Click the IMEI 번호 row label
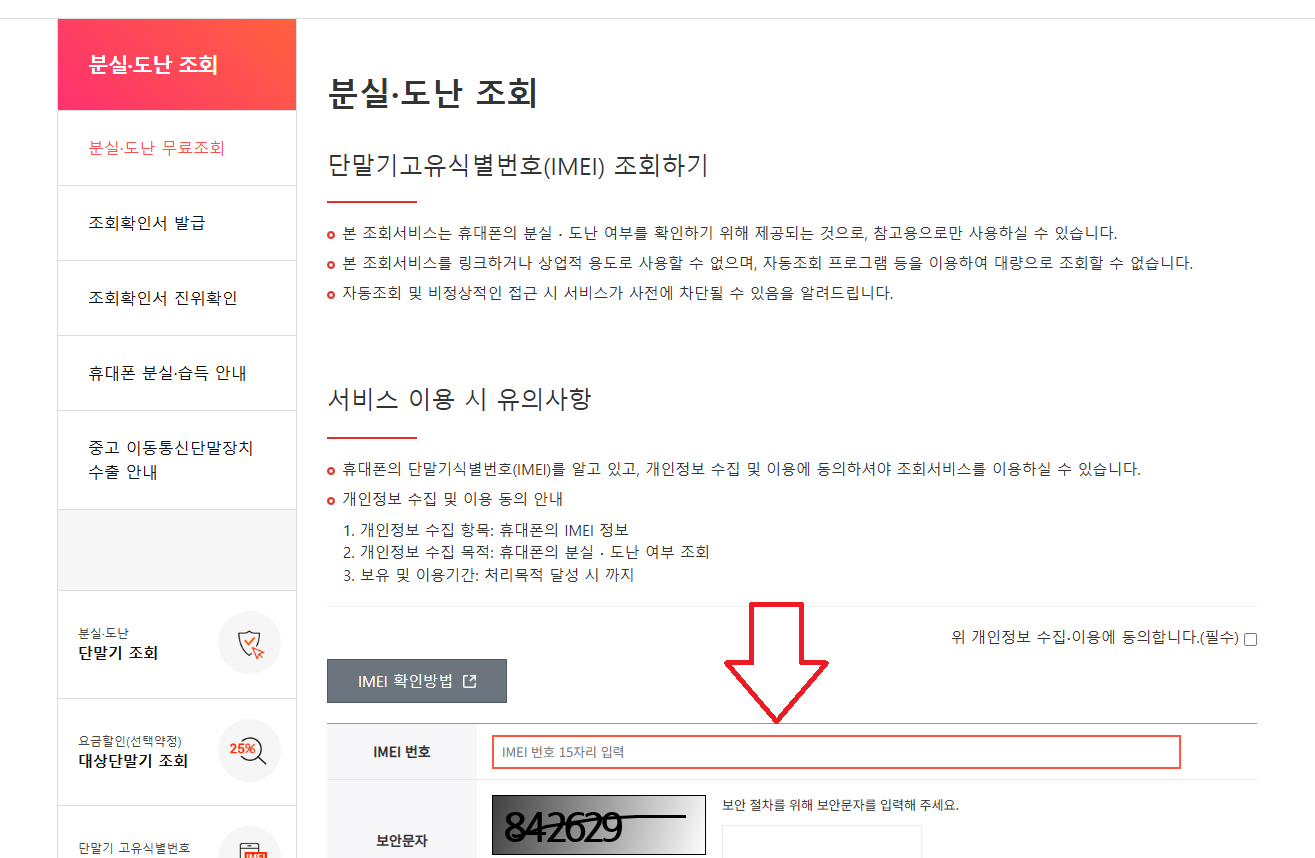This screenshot has width=1315, height=858. point(404,752)
